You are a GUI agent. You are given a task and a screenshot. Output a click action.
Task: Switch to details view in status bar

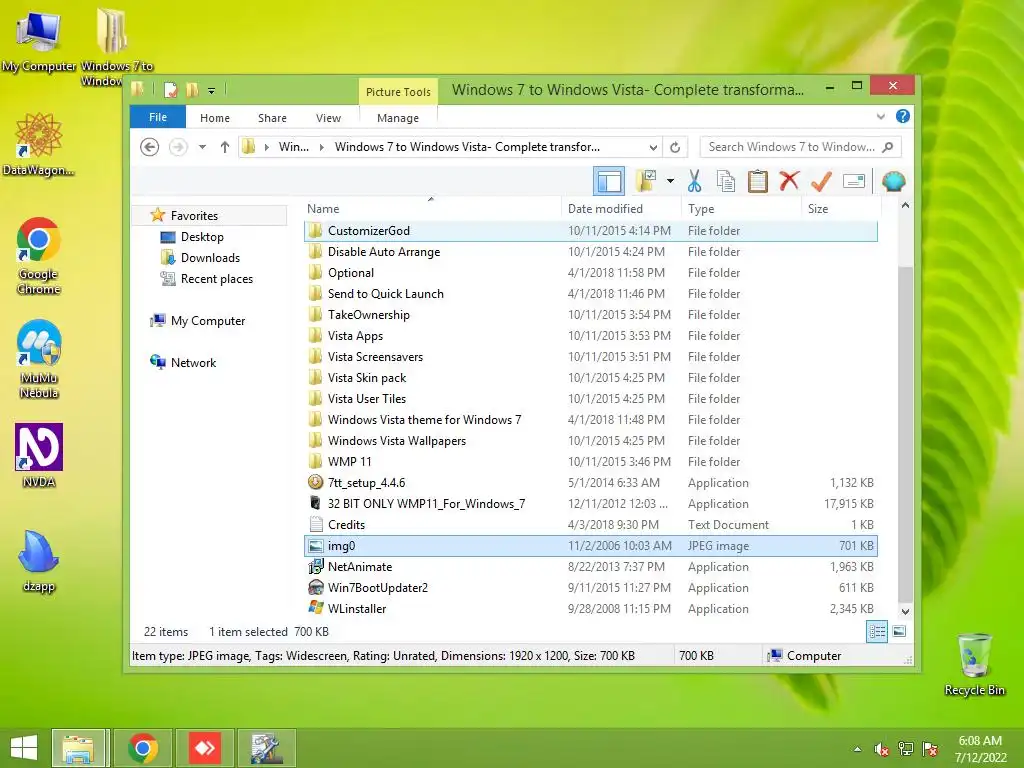click(877, 632)
